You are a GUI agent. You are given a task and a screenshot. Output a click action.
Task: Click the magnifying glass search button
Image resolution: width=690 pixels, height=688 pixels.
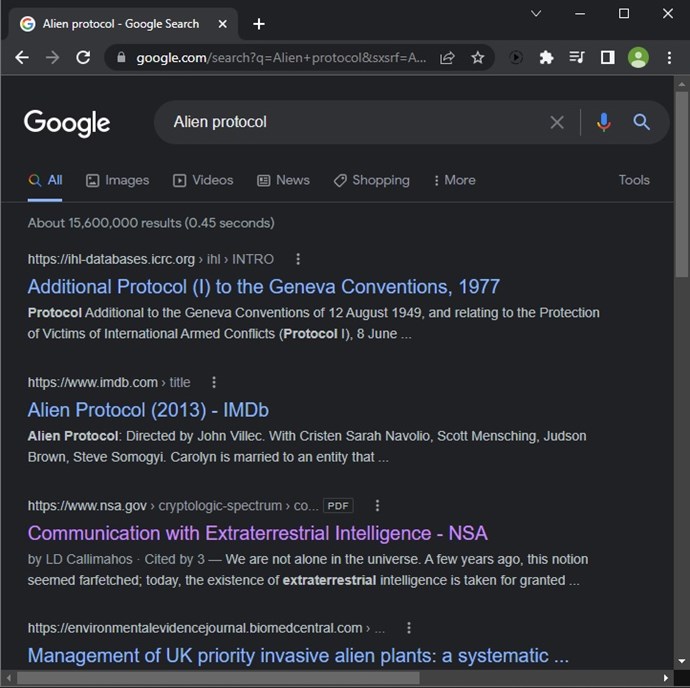[x=641, y=122]
